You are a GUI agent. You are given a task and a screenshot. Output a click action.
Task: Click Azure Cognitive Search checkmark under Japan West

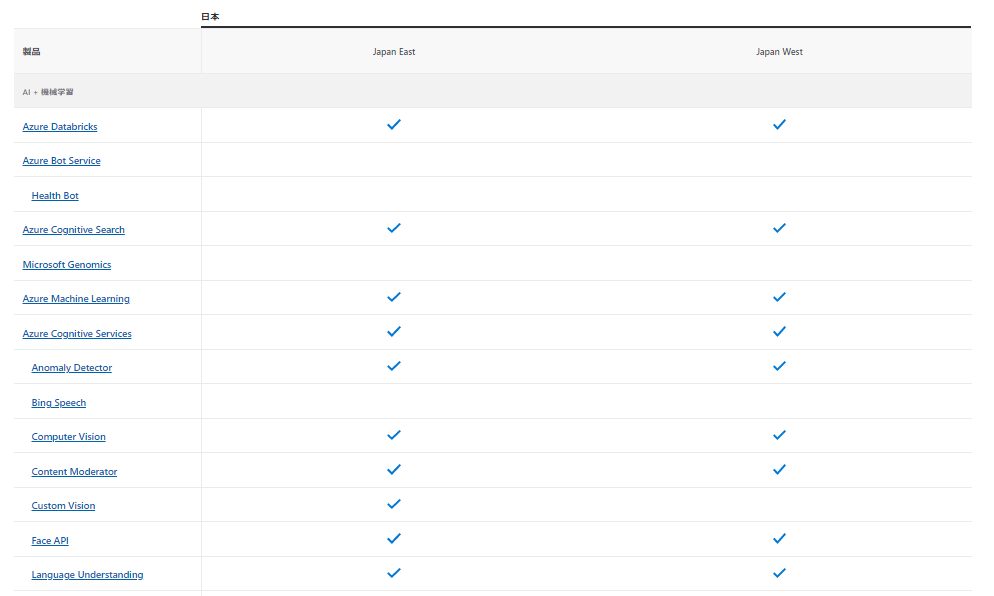point(779,228)
